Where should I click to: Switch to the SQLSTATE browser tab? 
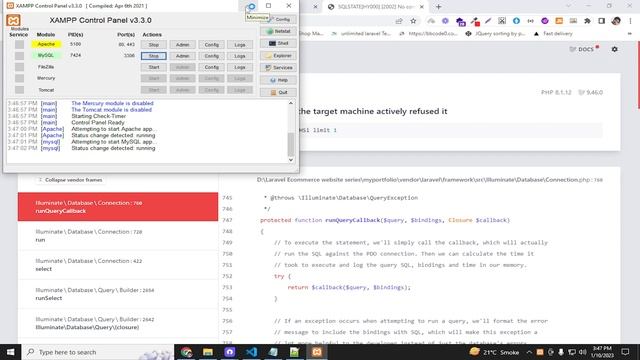pyautogui.click(x=376, y=7)
